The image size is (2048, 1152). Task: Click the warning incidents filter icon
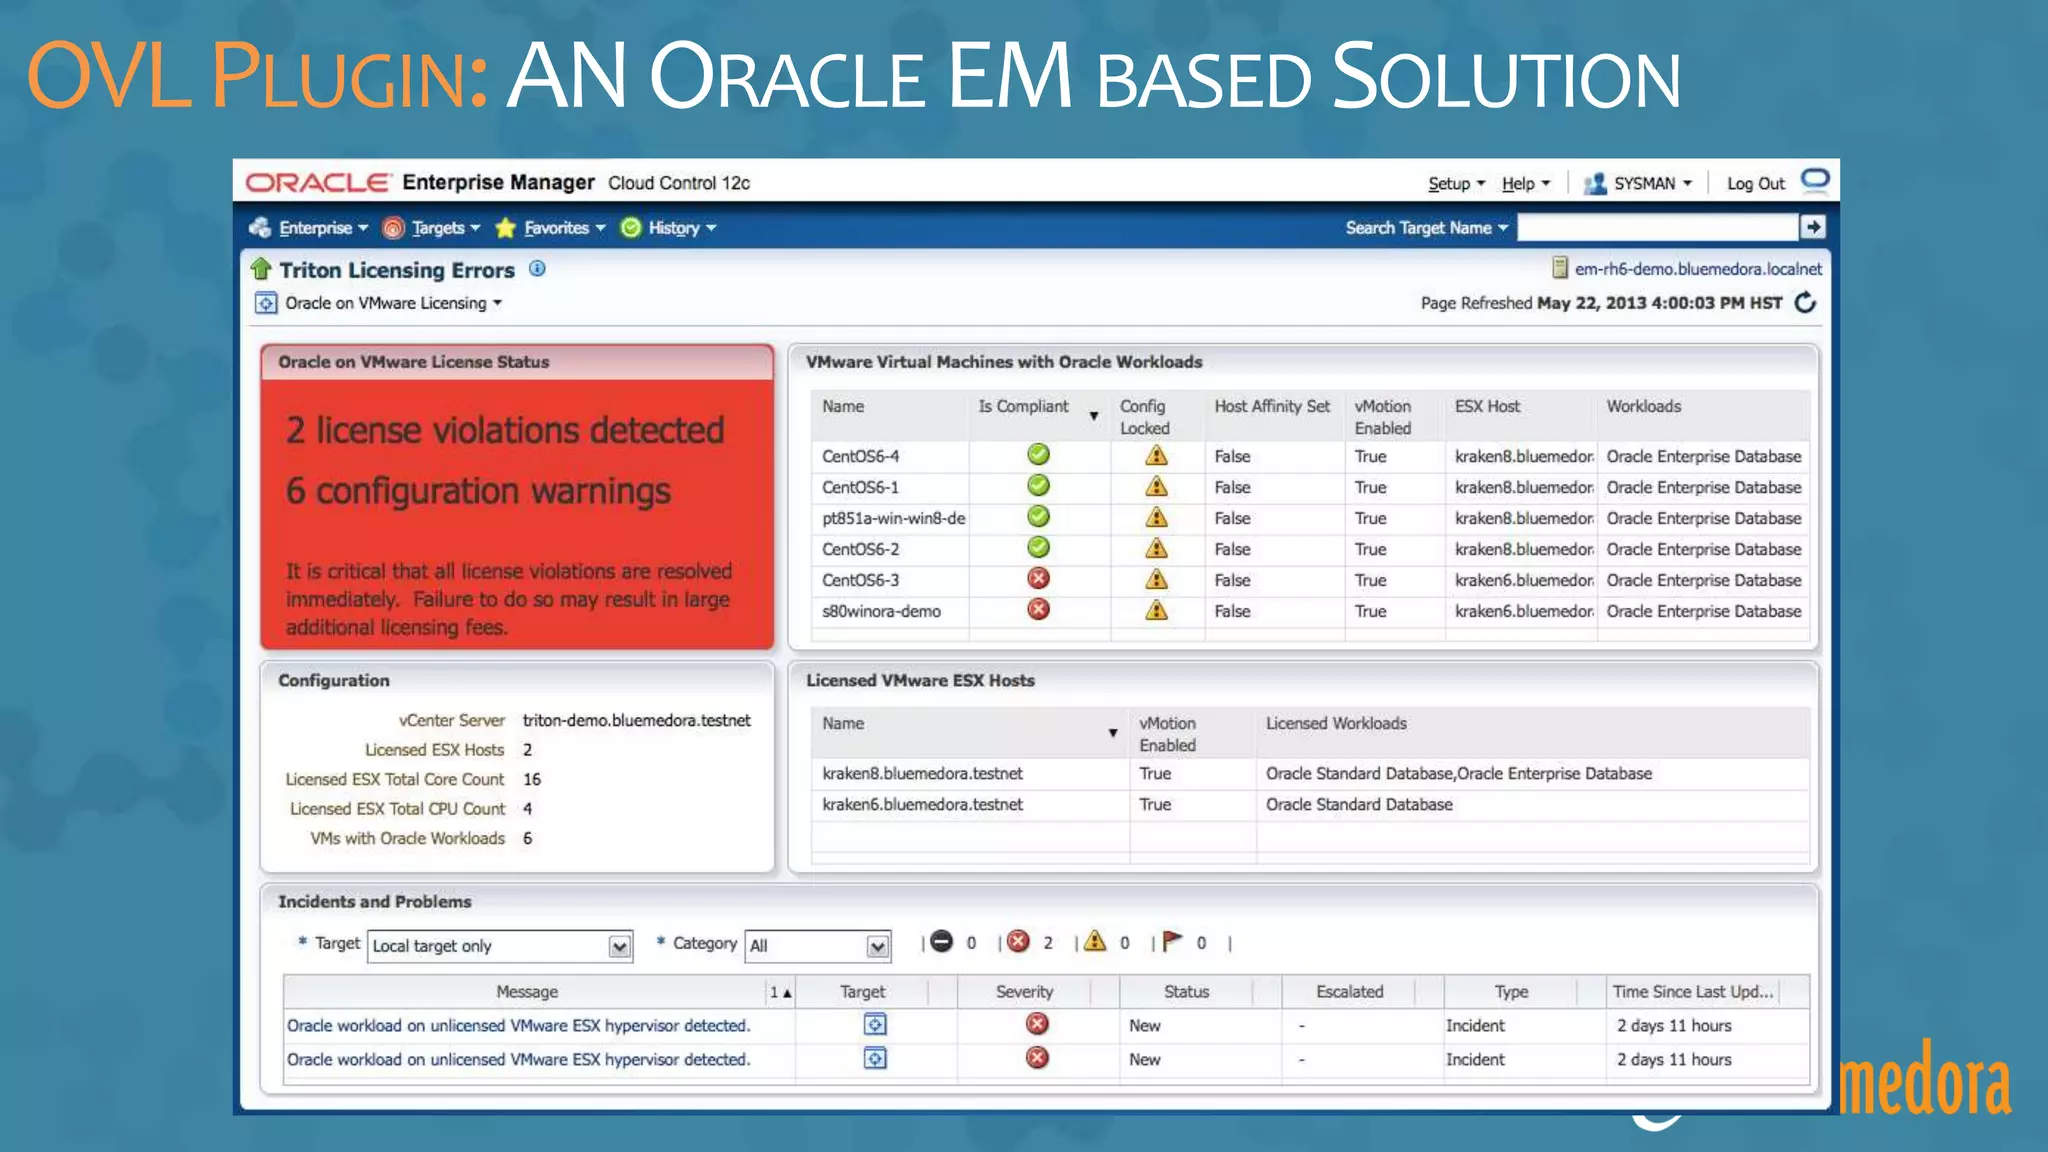coord(1095,942)
